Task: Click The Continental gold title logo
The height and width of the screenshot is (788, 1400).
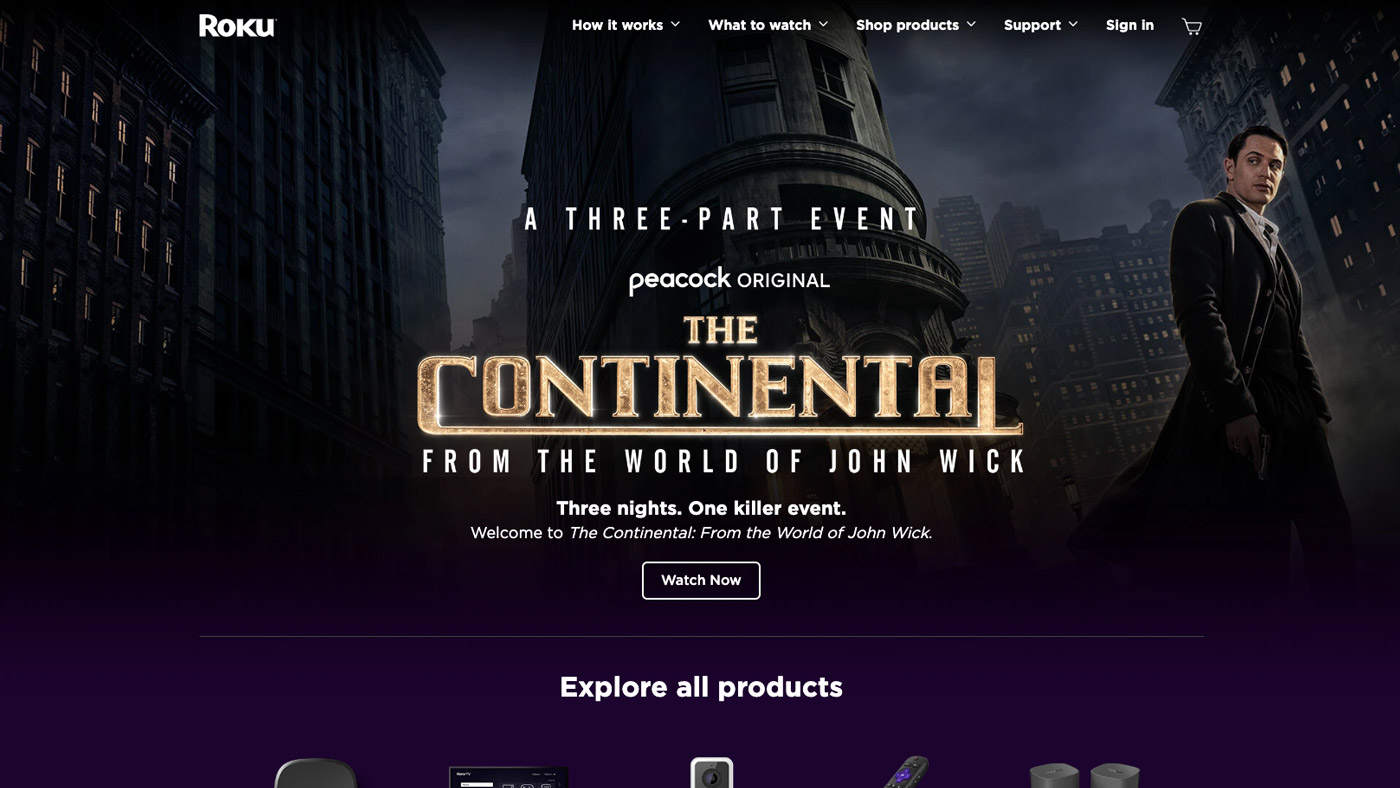Action: pos(720,376)
